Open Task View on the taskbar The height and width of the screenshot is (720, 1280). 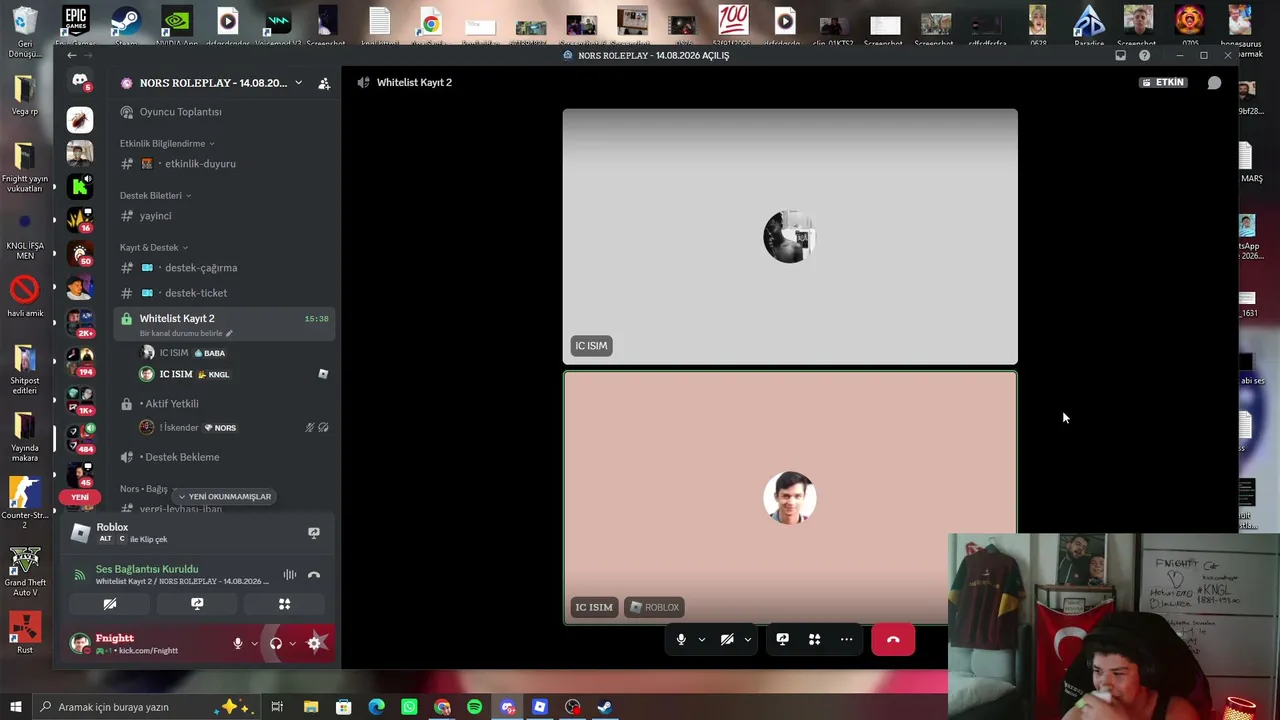pyautogui.click(x=277, y=707)
